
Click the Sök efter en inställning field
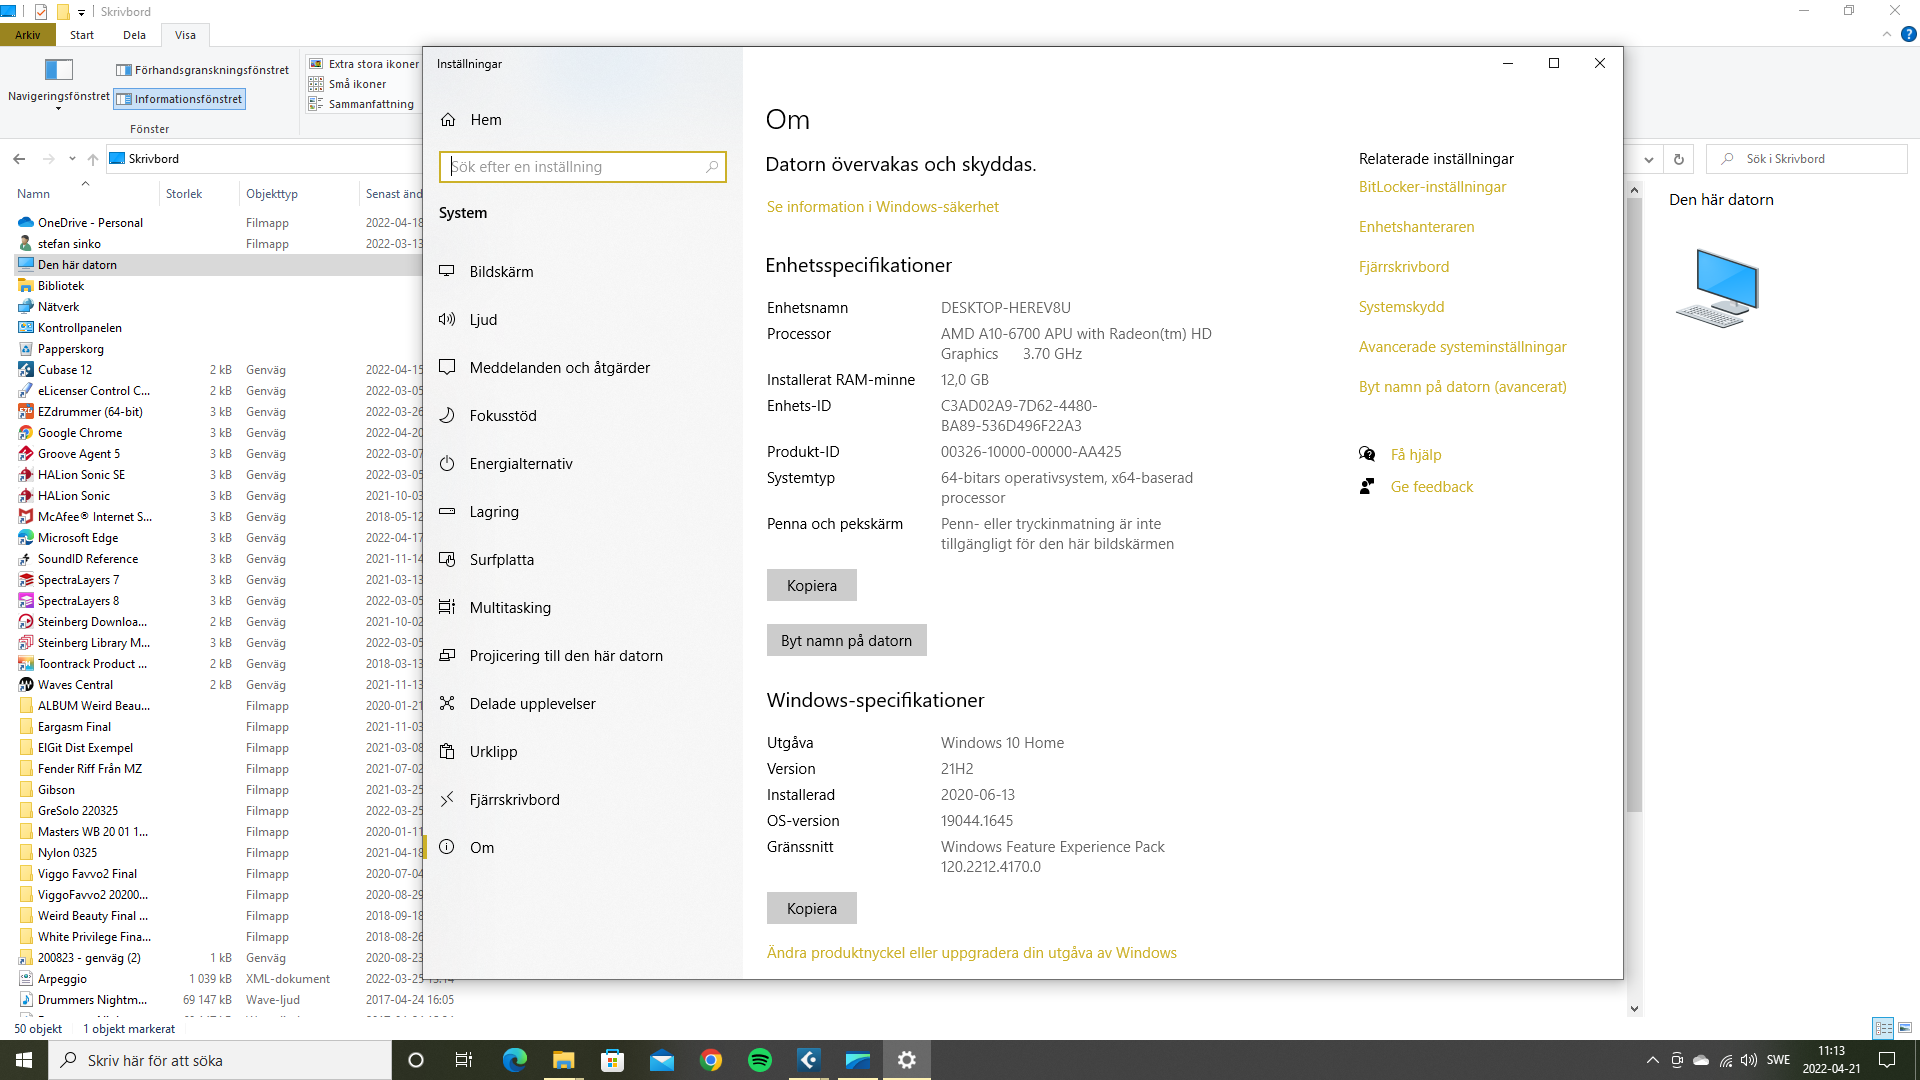click(x=575, y=167)
